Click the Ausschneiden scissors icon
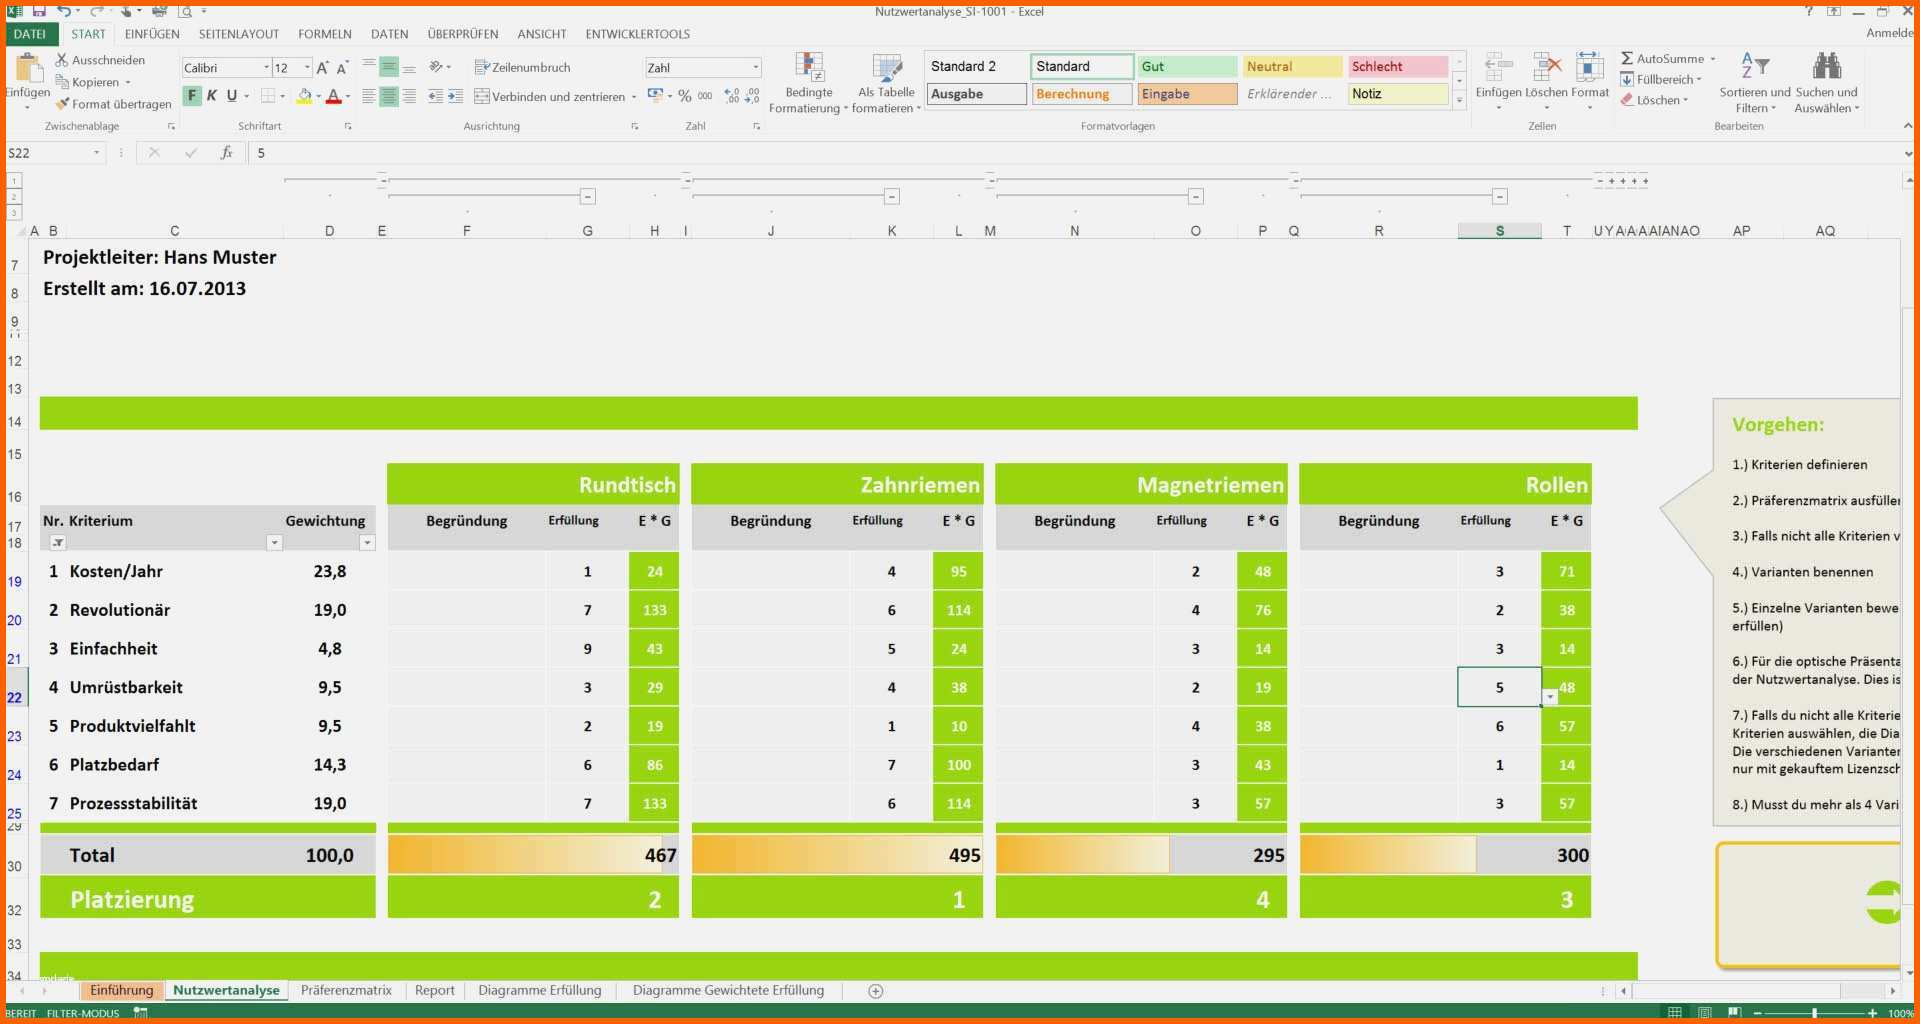The height and width of the screenshot is (1024, 1920). (62, 60)
